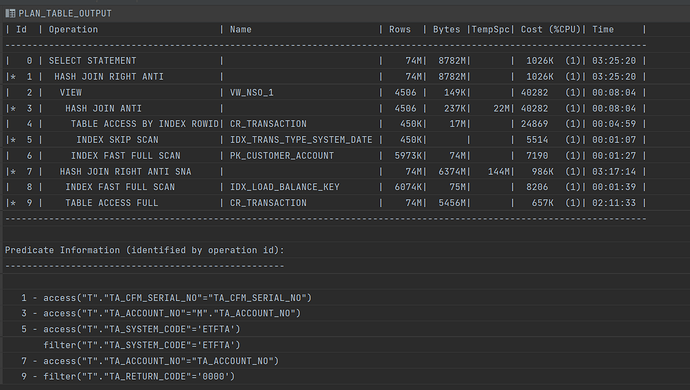Select the filter TA_SYSTEM_CODE='ETFTA' line
Viewport: 690px width, 390px height.
(x=142, y=345)
